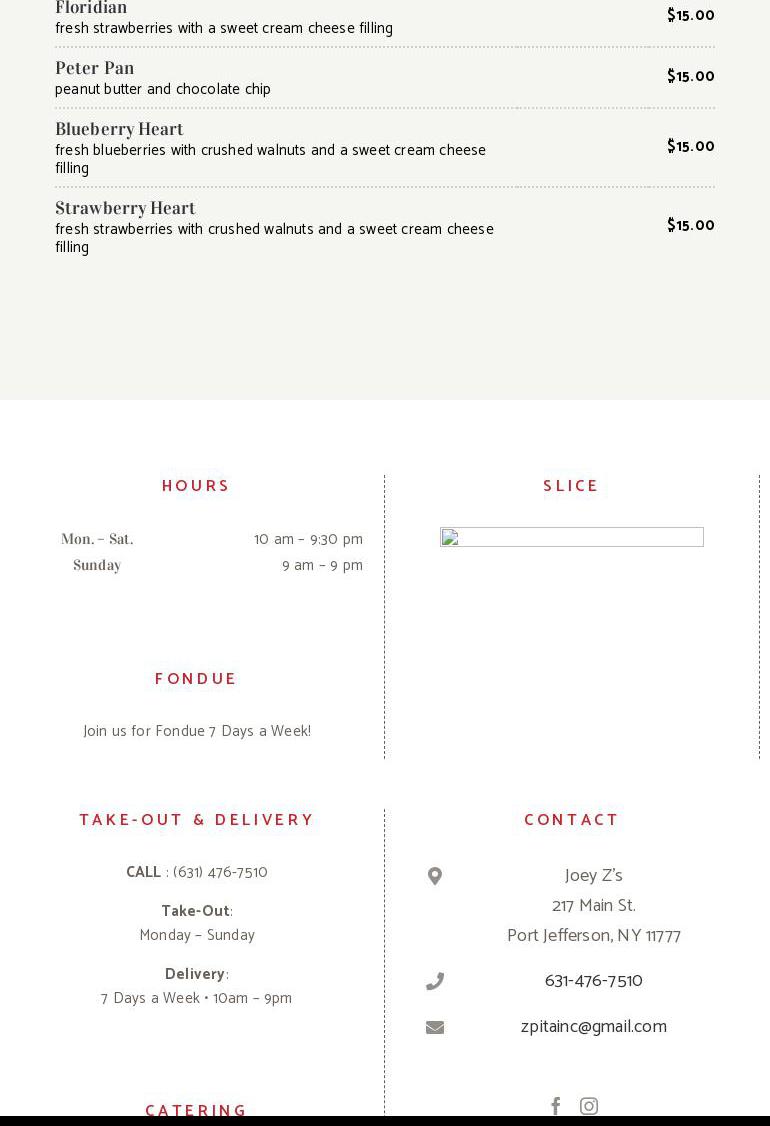This screenshot has height=1126, width=770.
Task: Click the Take-Out & Delivery heading
Action: pyautogui.click(x=196, y=820)
